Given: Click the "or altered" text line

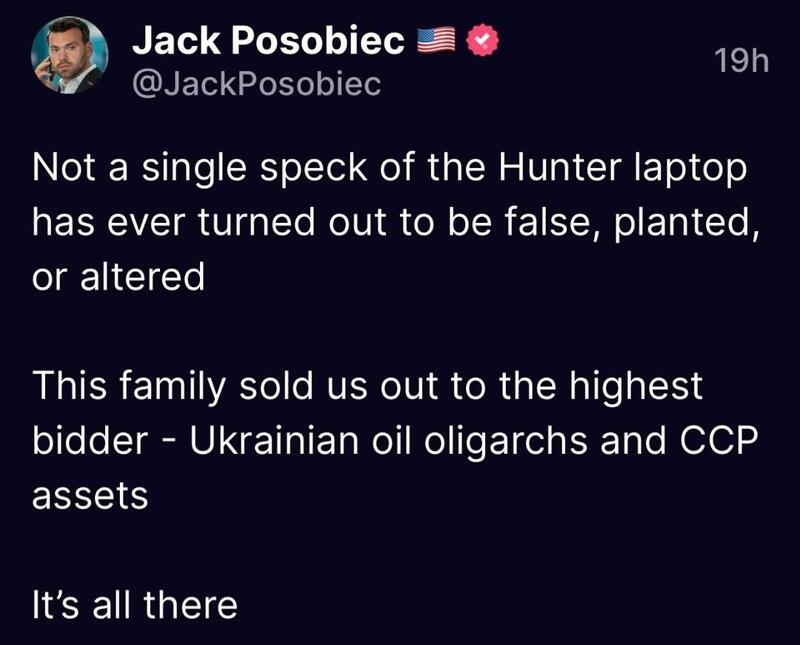Looking at the screenshot, I should 118,277.
